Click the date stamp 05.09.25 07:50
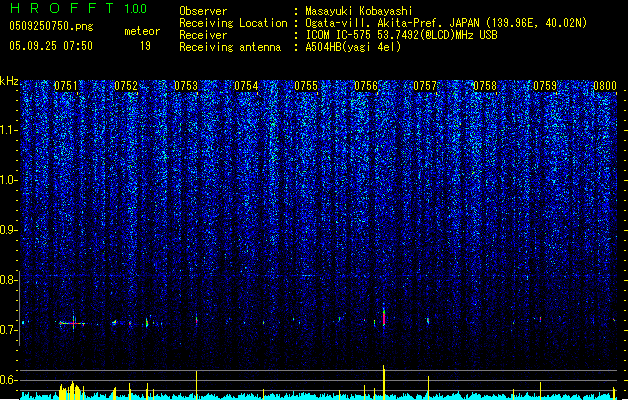629x400 pixels. pyautogui.click(x=51, y=46)
